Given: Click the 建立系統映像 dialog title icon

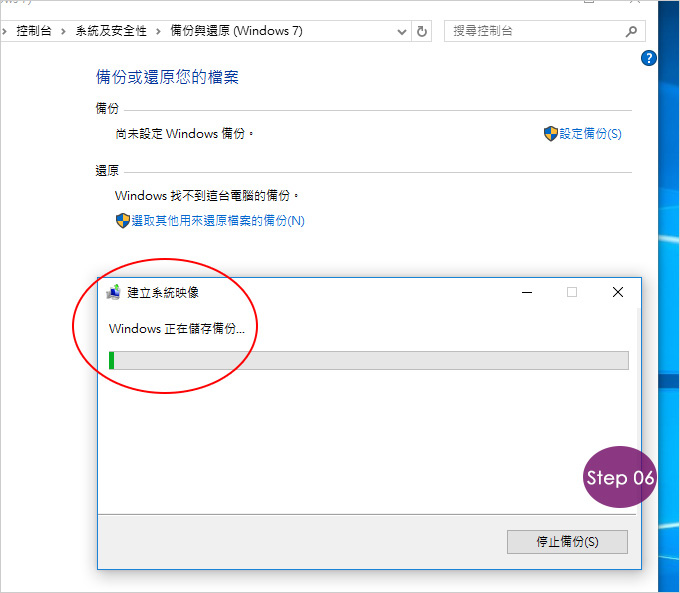Looking at the screenshot, I should [114, 292].
